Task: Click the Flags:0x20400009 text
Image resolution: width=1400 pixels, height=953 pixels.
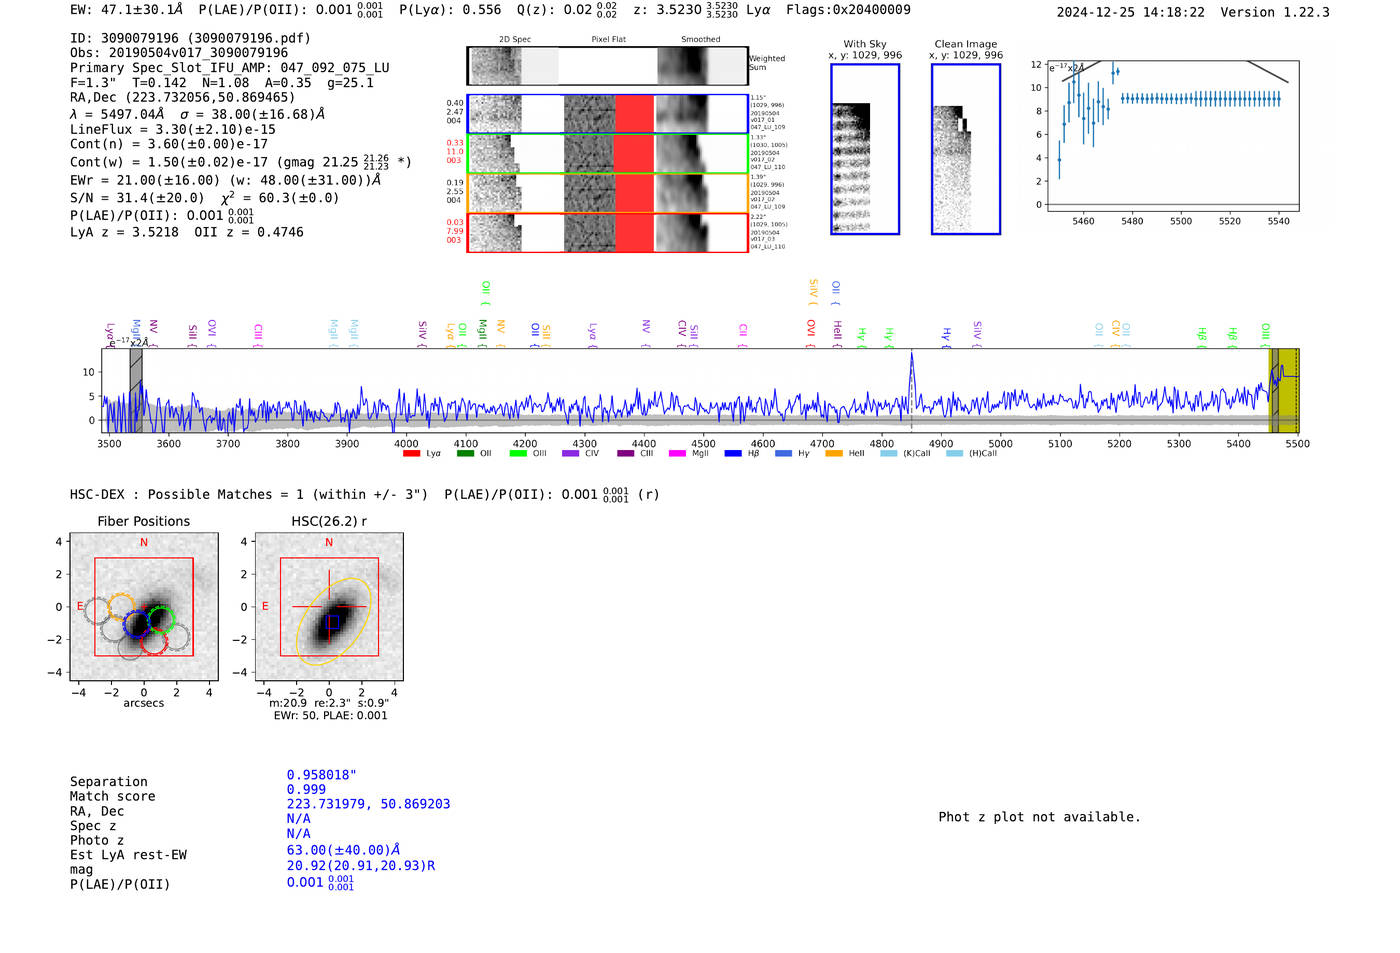Action: (848, 10)
